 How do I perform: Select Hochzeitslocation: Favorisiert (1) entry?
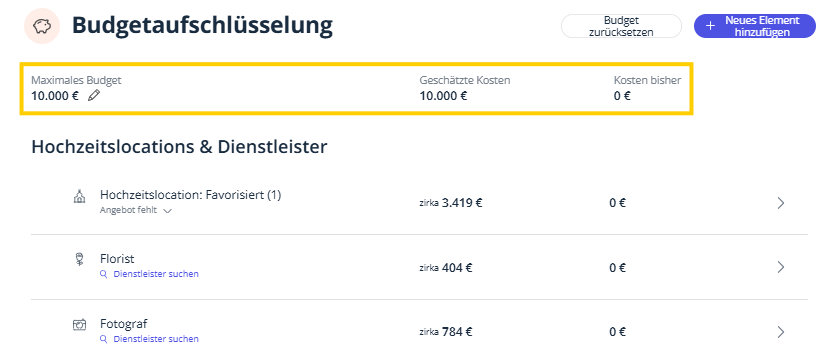point(190,195)
